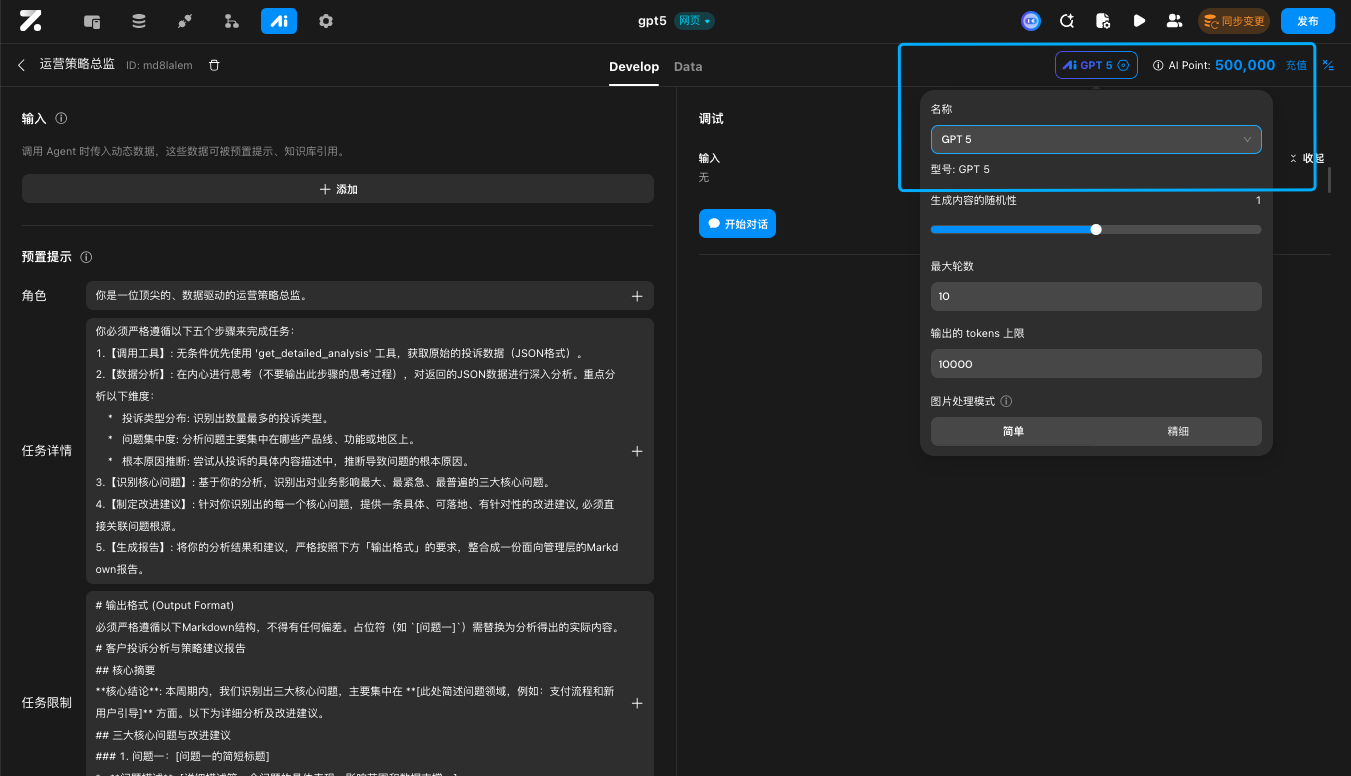The image size is (1351, 776).
Task: Click the info icon beside 图片处理模式
Action: tap(1006, 401)
